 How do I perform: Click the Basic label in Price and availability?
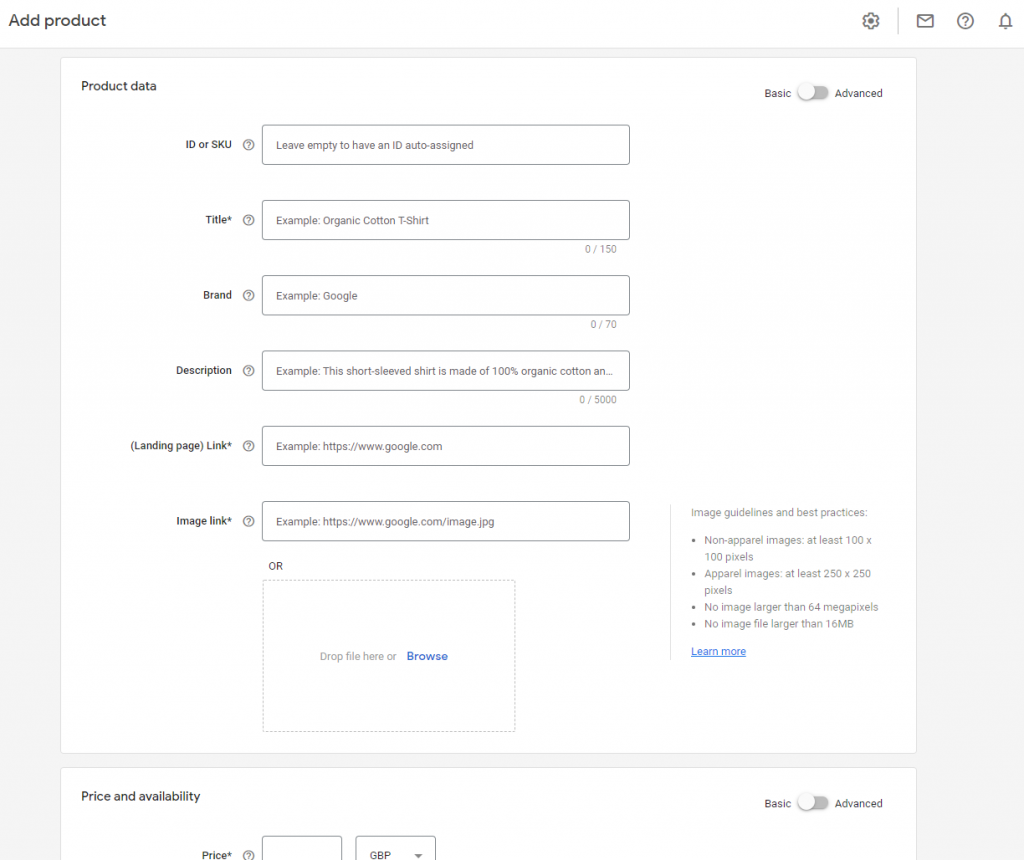click(x=777, y=803)
